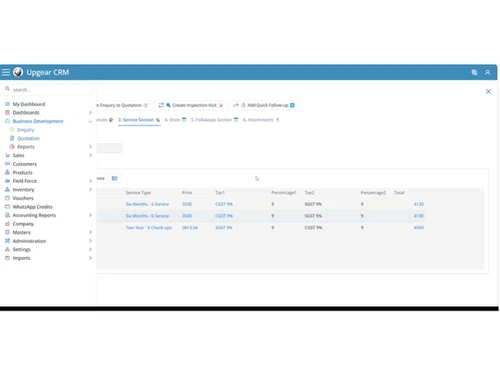Open Enquiry under Business Development
Screen dimensions: 500x375
pyautogui.click(x=26, y=130)
